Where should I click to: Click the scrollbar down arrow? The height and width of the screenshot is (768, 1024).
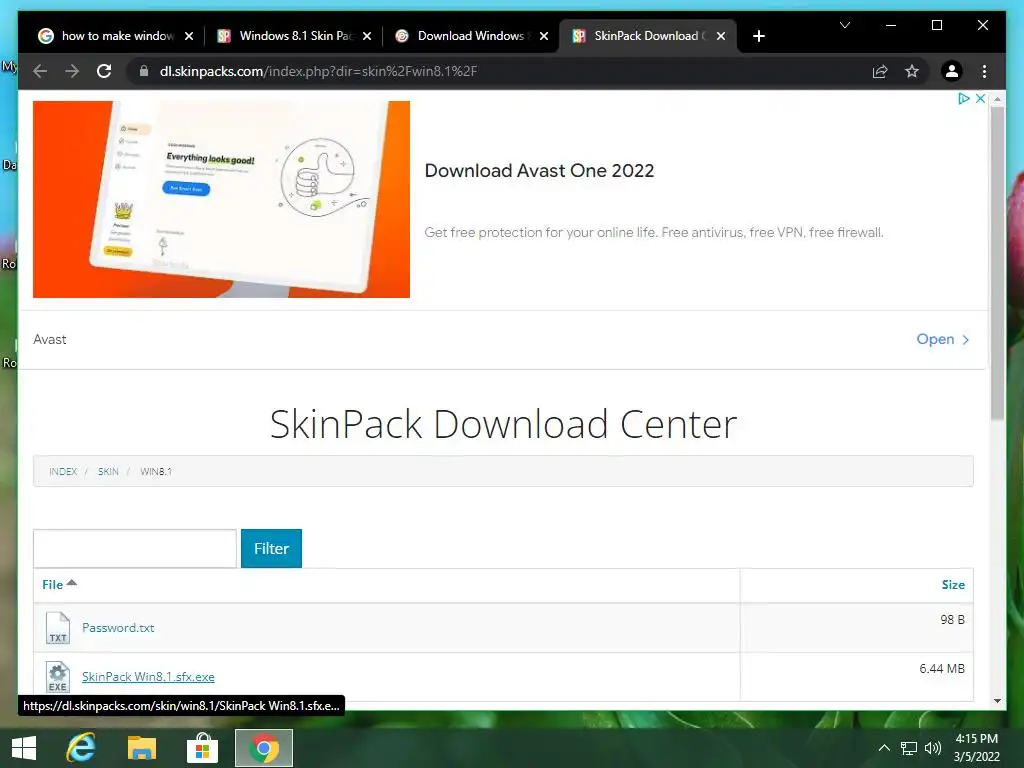click(x=997, y=701)
